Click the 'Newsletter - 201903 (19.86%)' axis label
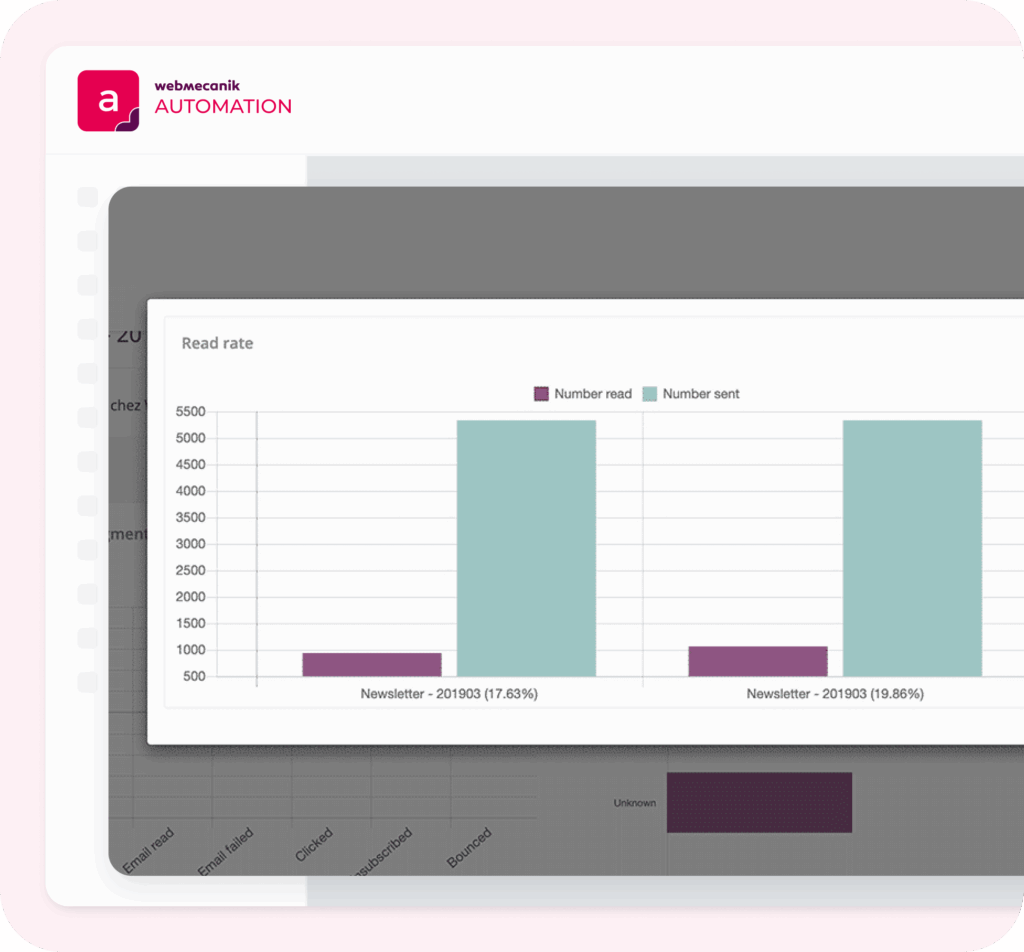 click(x=835, y=693)
